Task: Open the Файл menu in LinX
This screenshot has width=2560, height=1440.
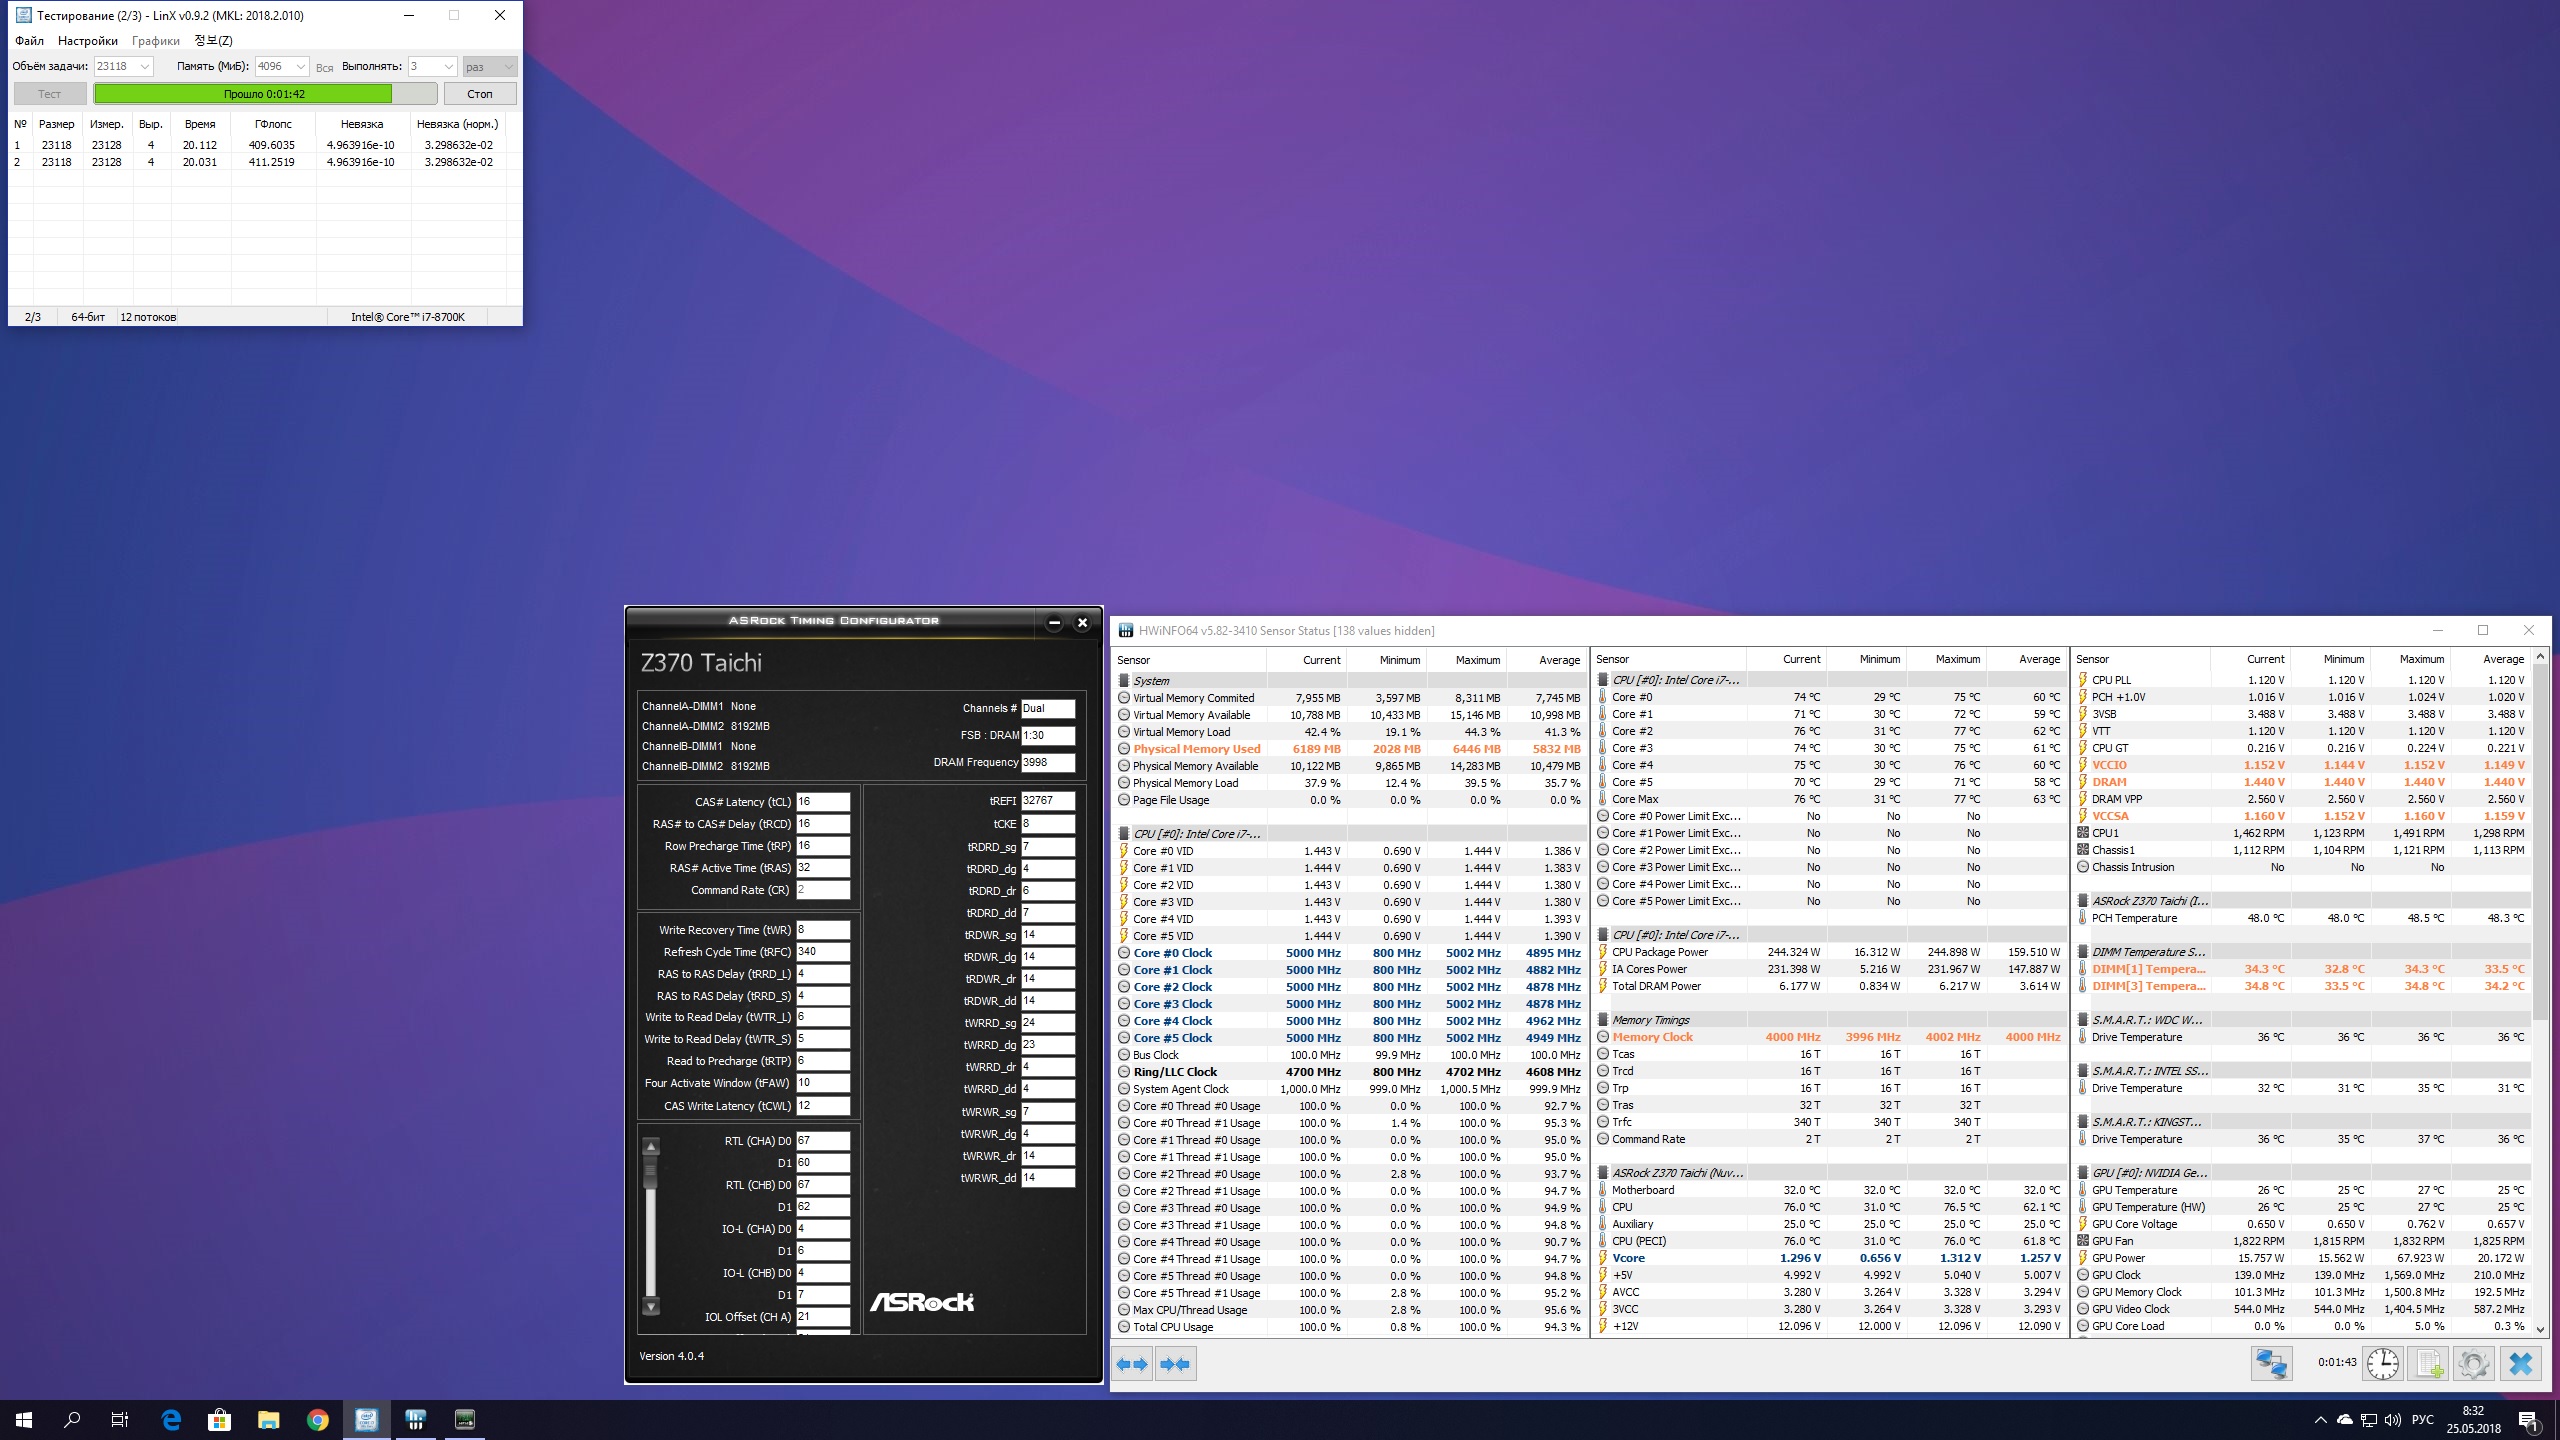Action: pyautogui.click(x=29, y=41)
